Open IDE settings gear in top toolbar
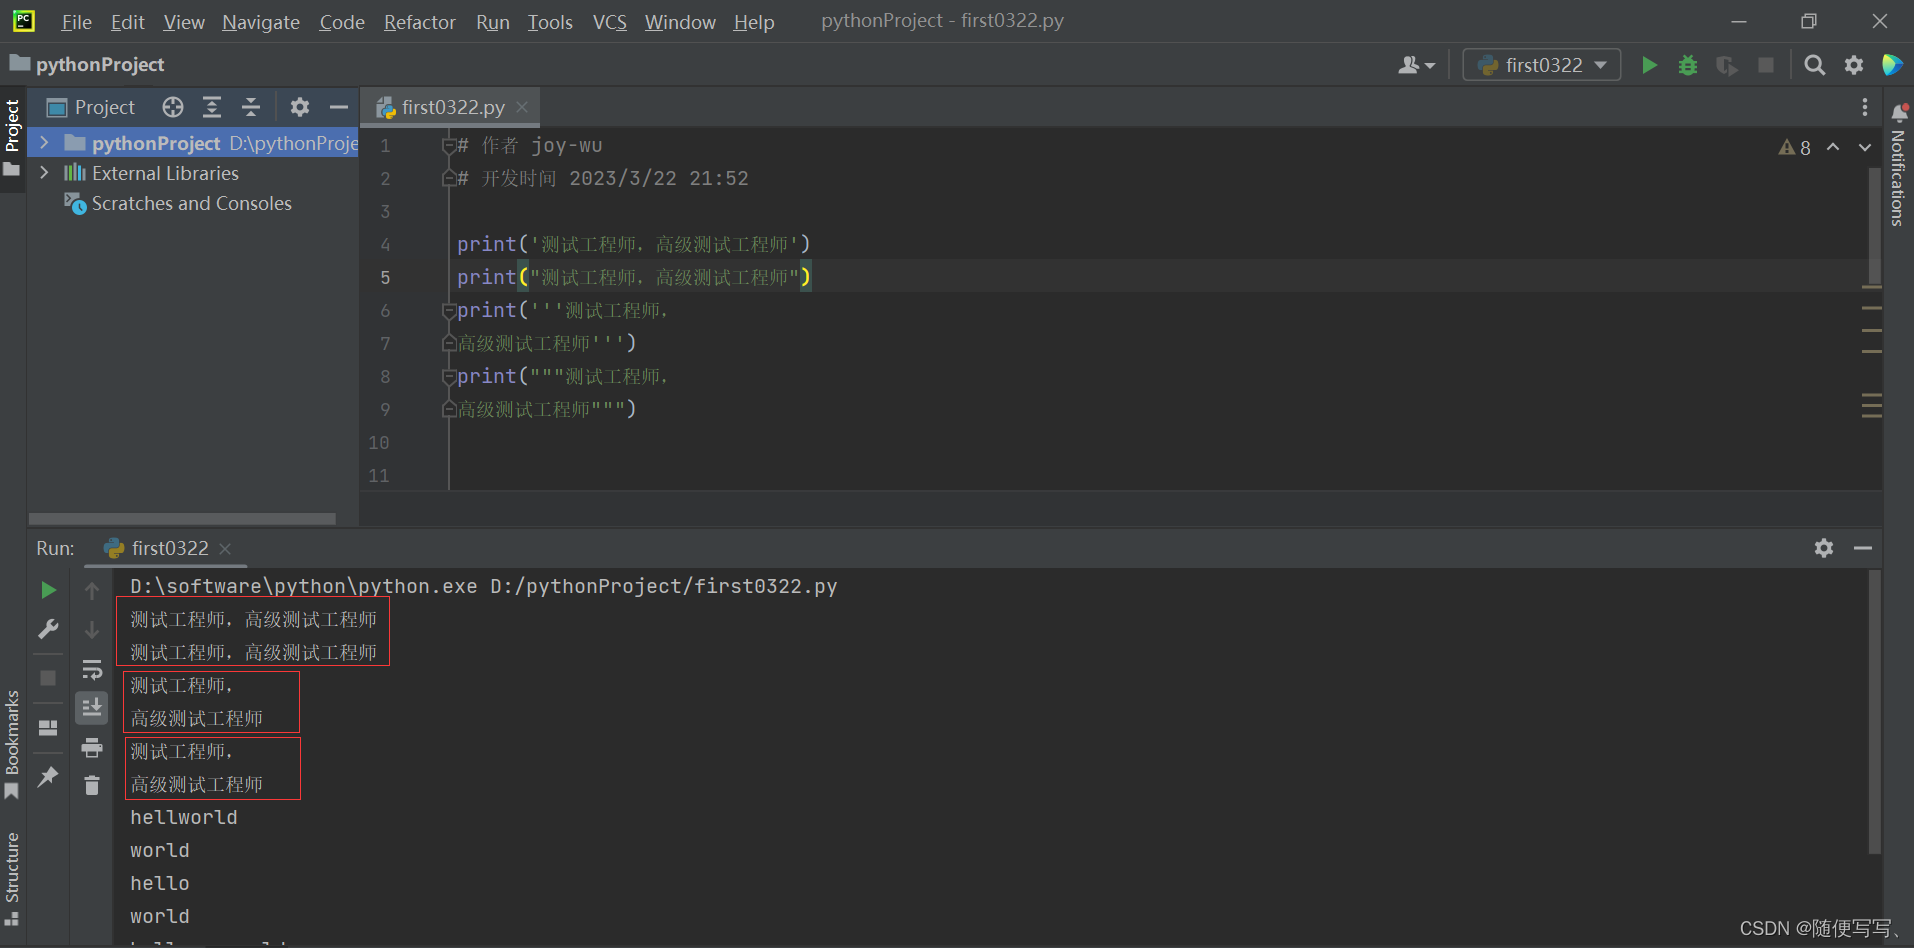The height and width of the screenshot is (948, 1914). (1854, 65)
